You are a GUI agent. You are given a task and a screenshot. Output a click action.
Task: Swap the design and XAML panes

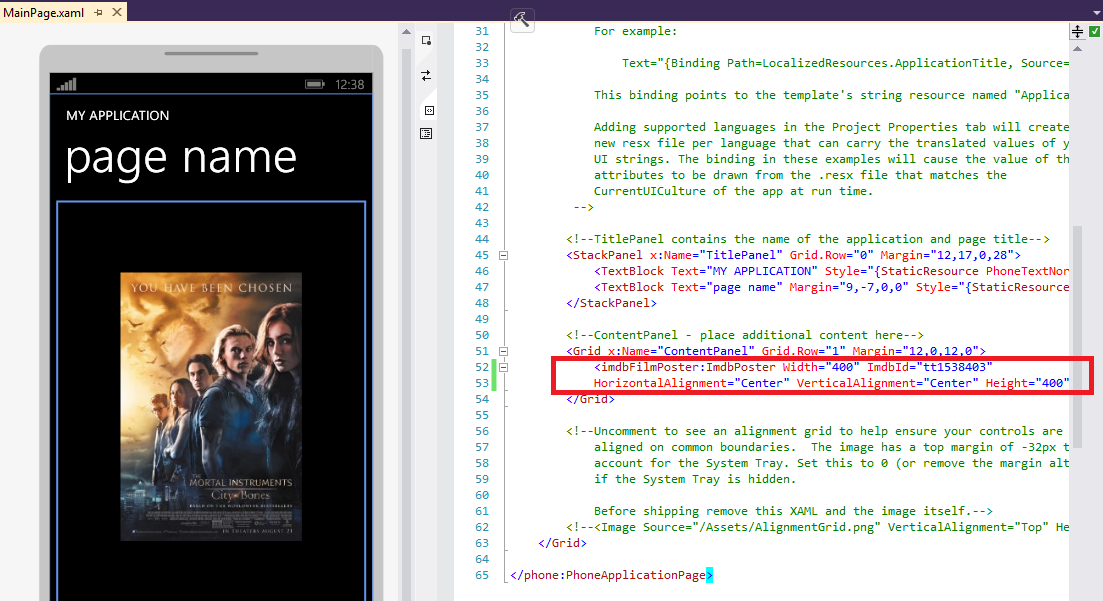[426, 75]
